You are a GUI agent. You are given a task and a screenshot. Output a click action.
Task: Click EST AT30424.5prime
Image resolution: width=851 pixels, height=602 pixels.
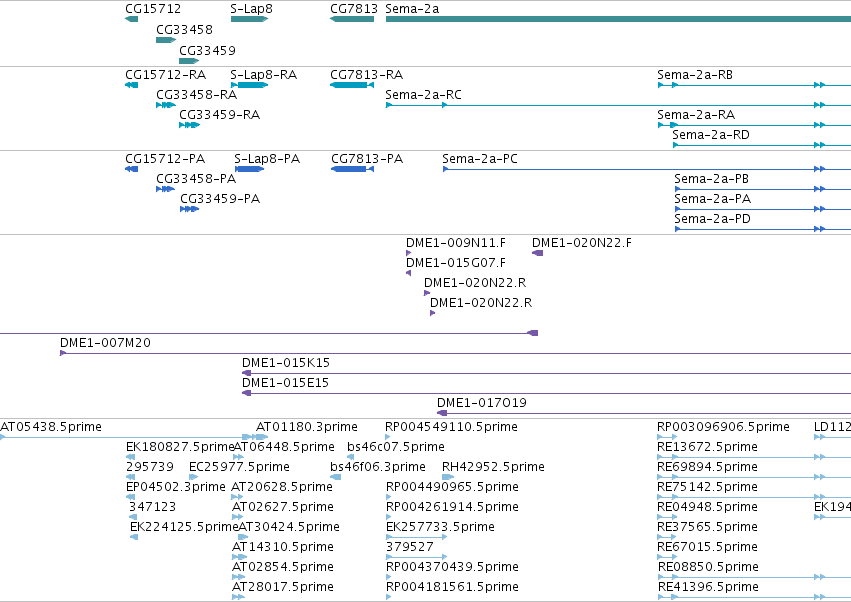(x=289, y=527)
